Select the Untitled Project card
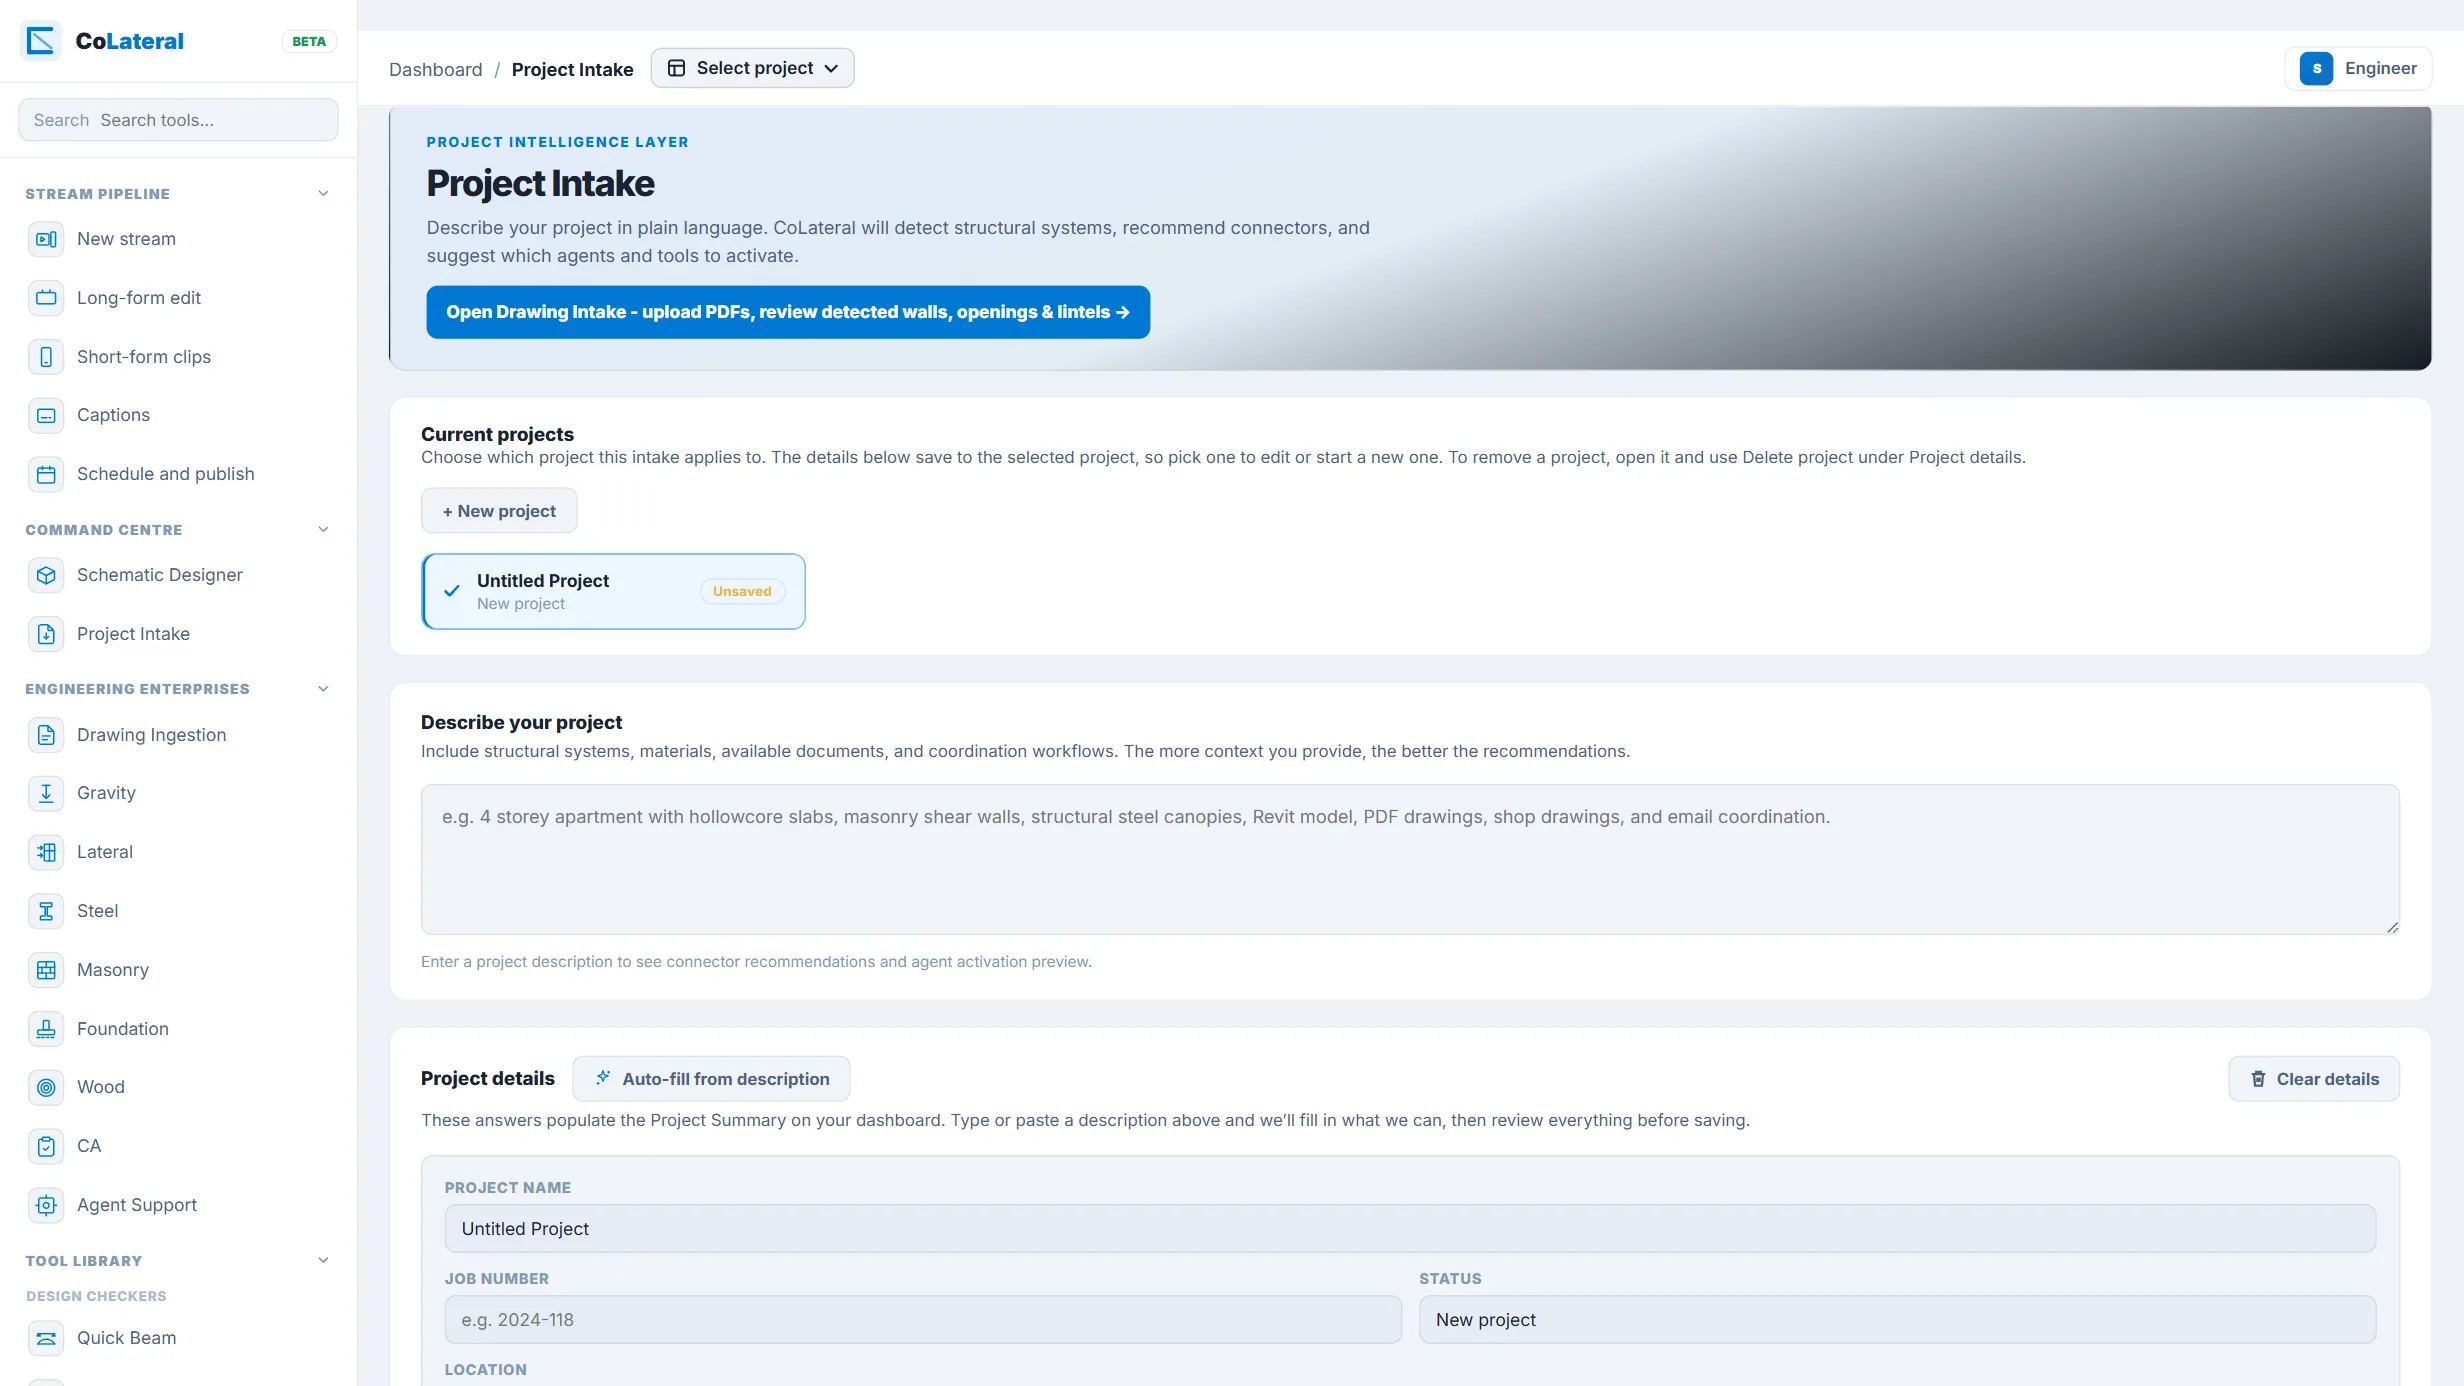This screenshot has width=2464, height=1386. tap(613, 591)
